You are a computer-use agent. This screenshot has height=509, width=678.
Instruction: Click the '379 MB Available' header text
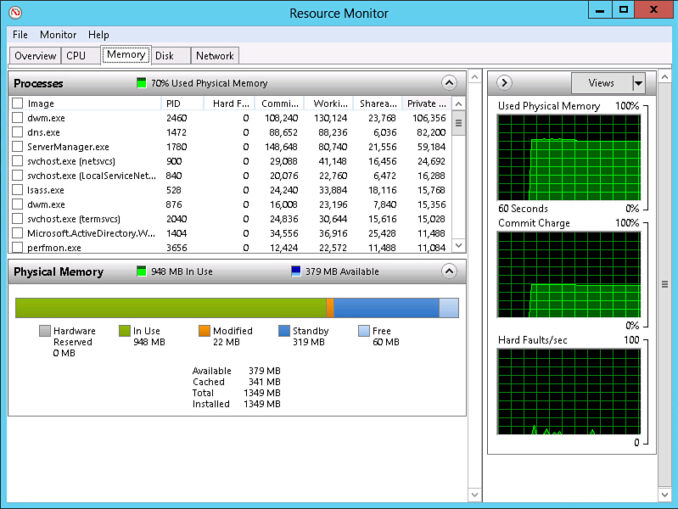click(x=342, y=272)
